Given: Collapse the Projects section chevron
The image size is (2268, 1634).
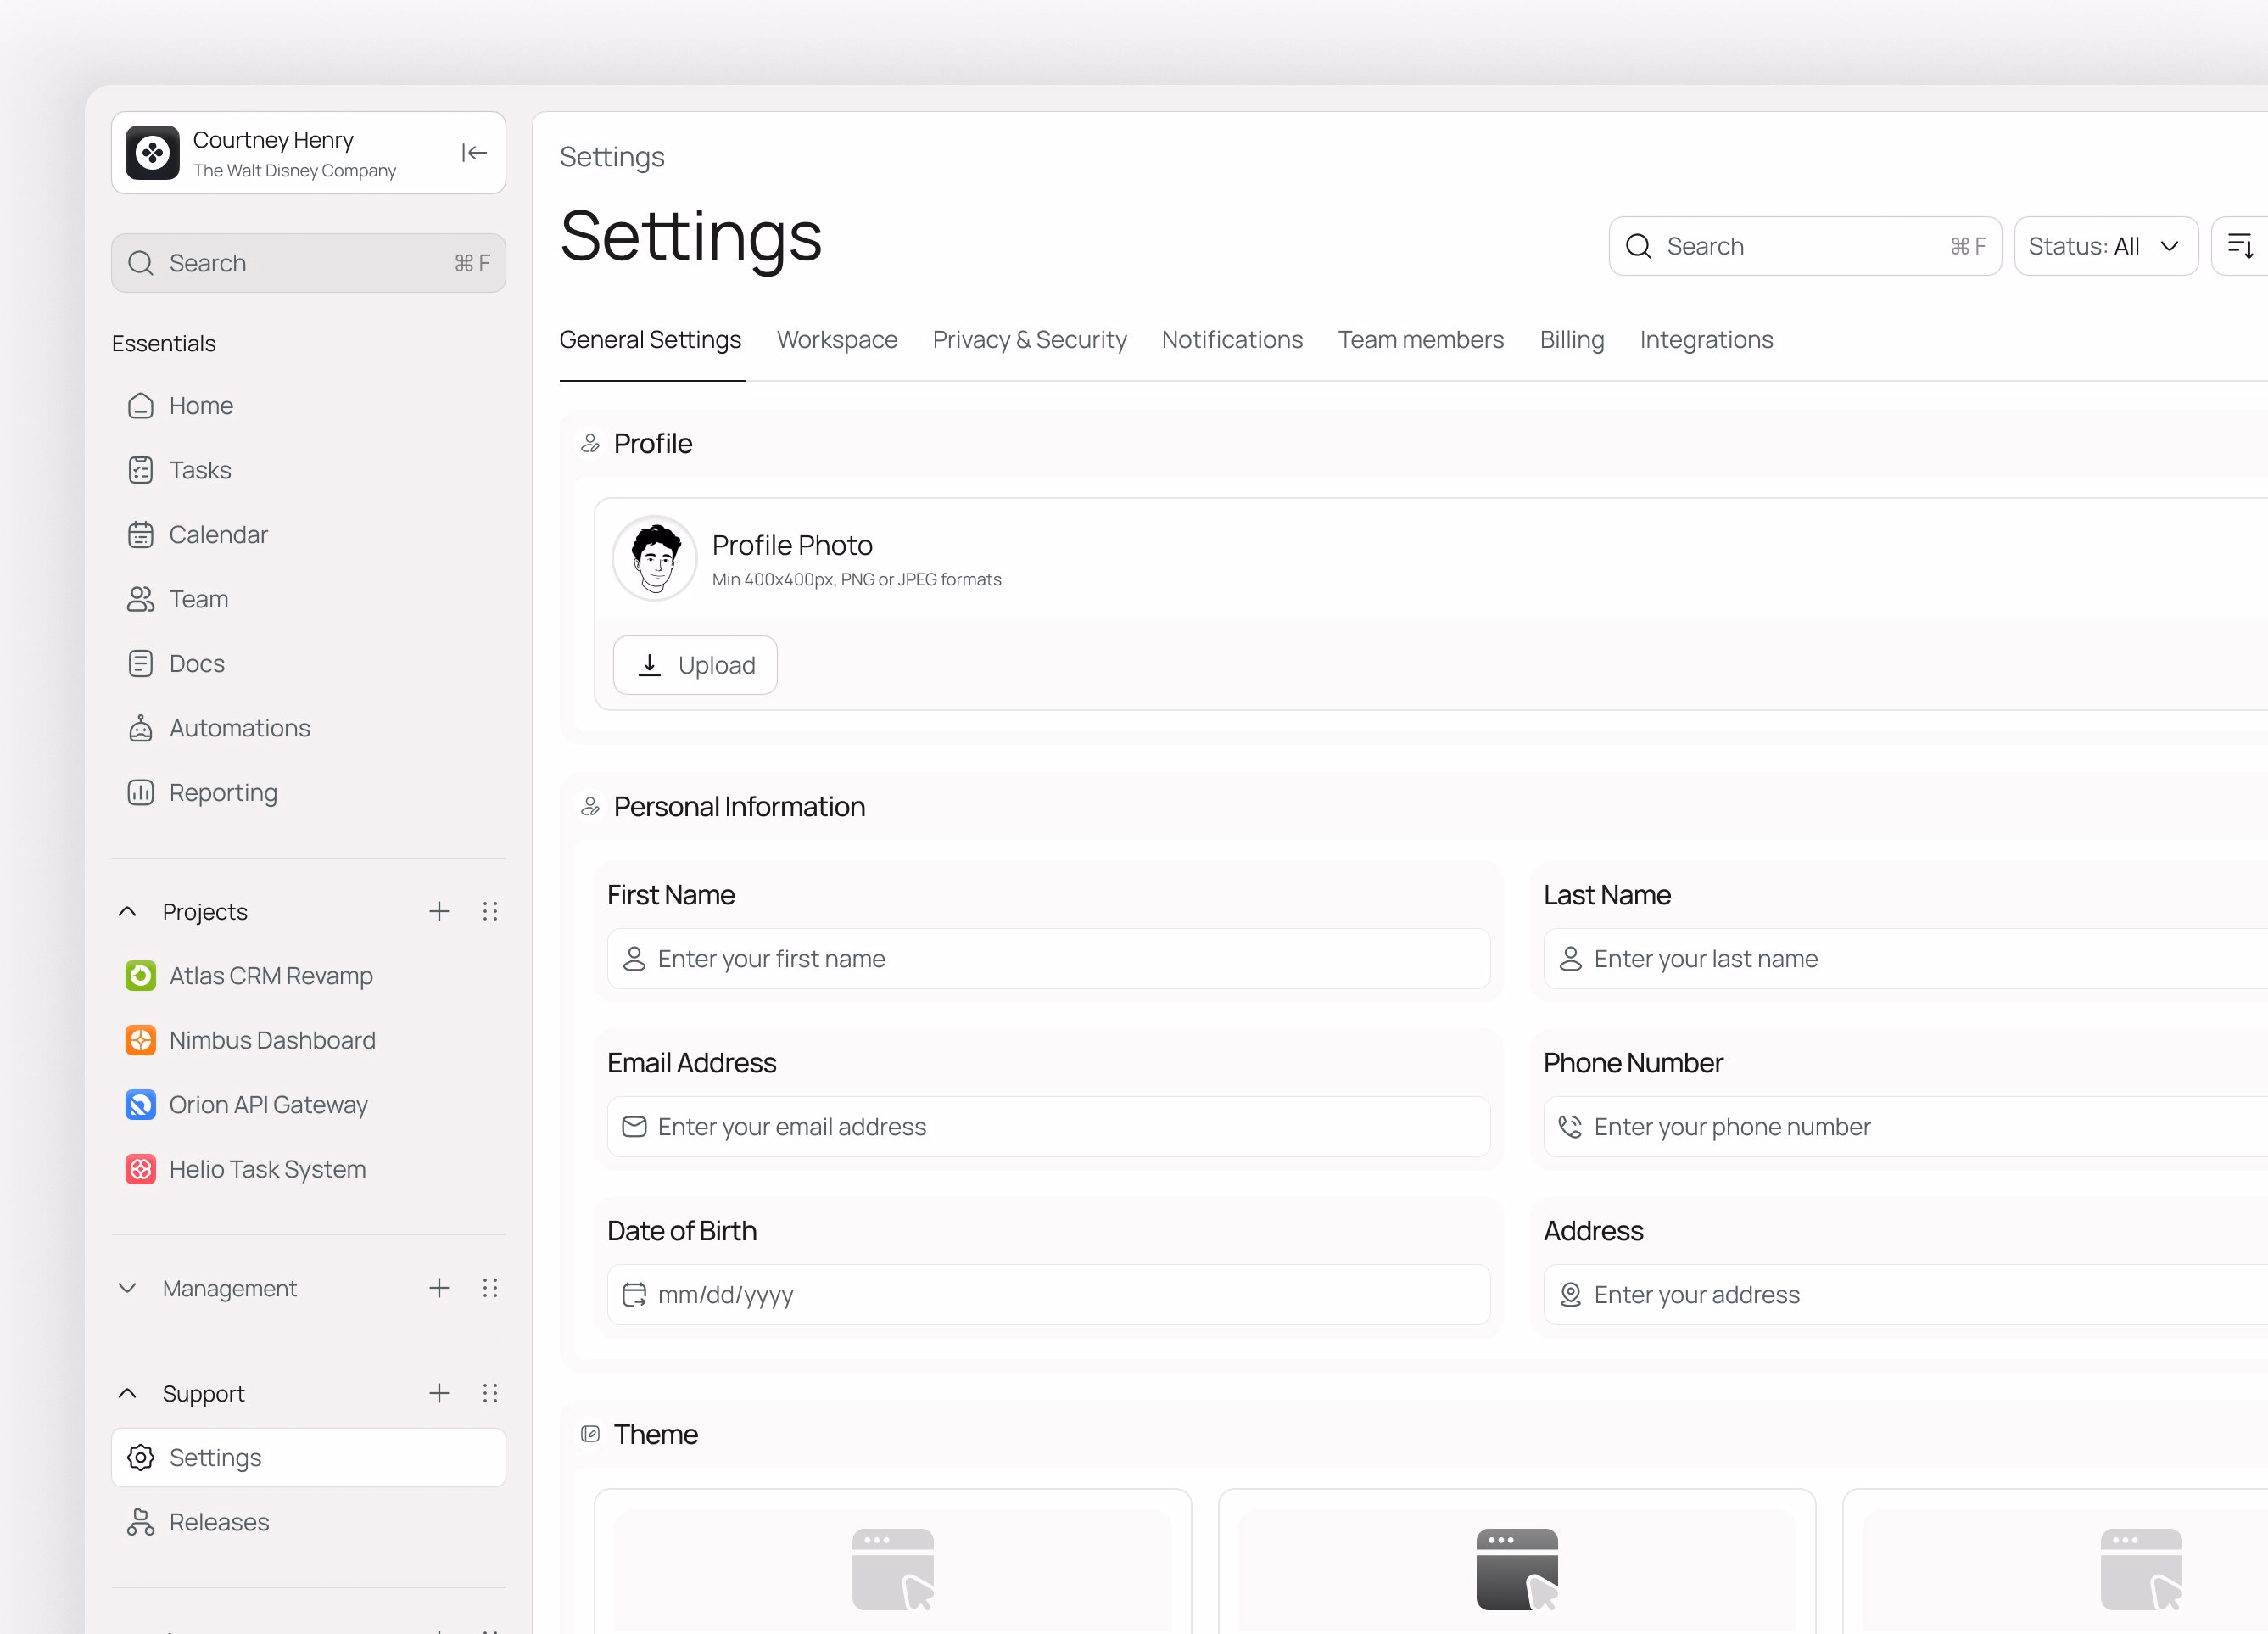Looking at the screenshot, I should [128, 911].
